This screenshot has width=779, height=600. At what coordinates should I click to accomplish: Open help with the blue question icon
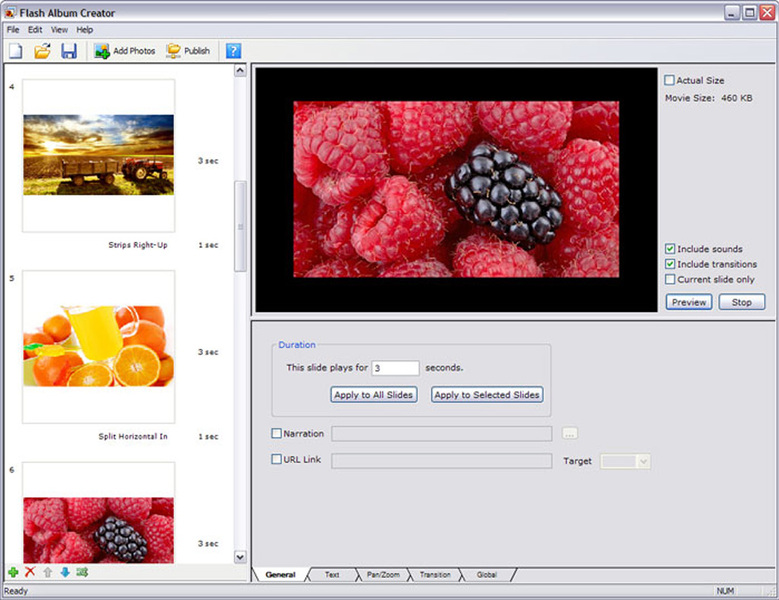pyautogui.click(x=234, y=51)
